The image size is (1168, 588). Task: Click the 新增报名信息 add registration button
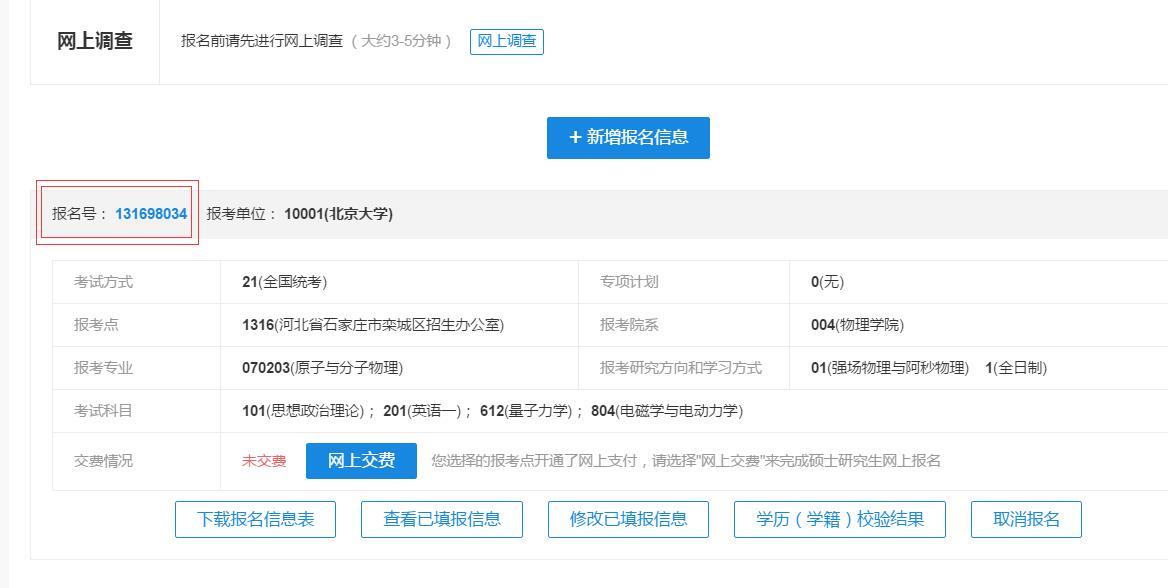(628, 138)
